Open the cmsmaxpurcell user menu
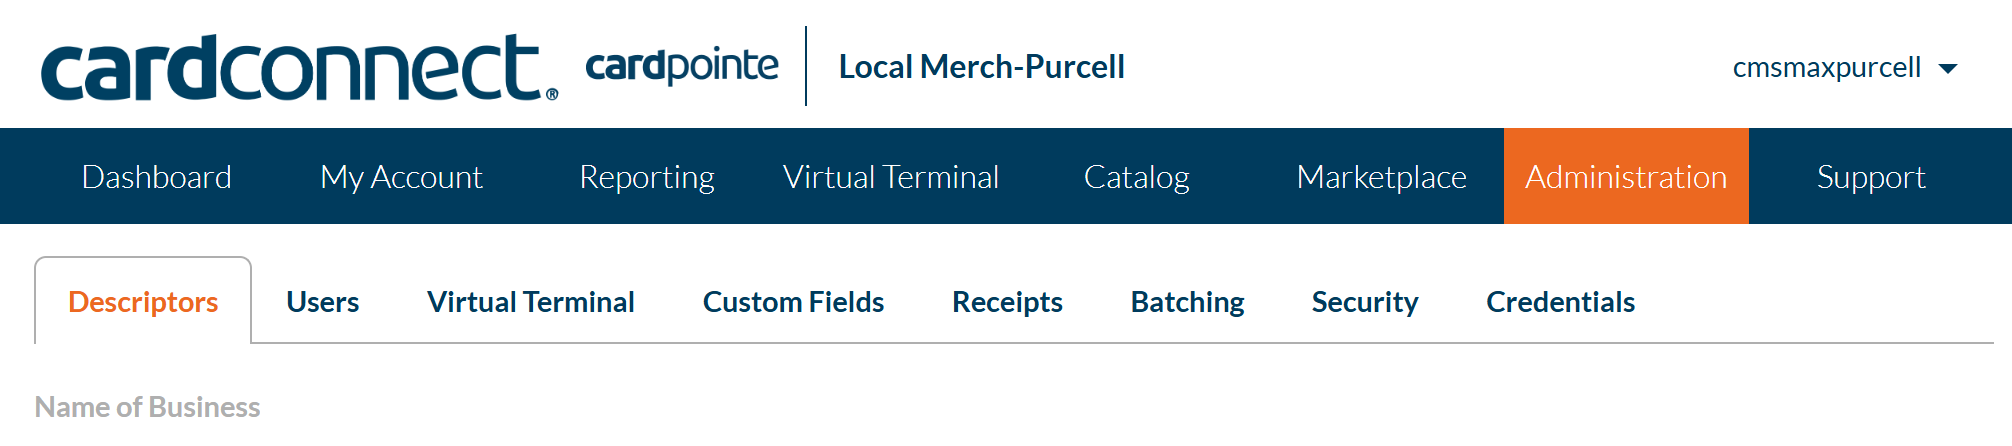Viewport: 2012px width, 446px height. tap(1826, 68)
